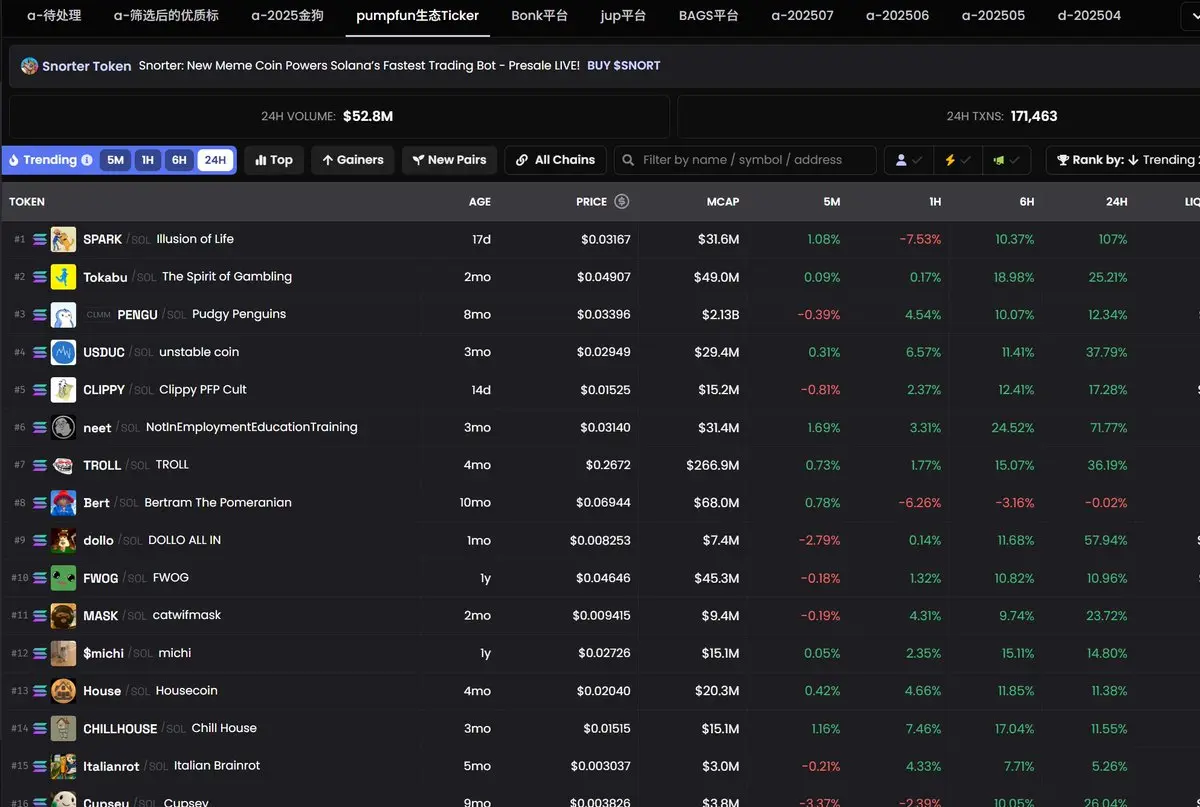This screenshot has height=807, width=1200.
Task: Switch to the a-待处理 tab
Action: pyautogui.click(x=54, y=16)
